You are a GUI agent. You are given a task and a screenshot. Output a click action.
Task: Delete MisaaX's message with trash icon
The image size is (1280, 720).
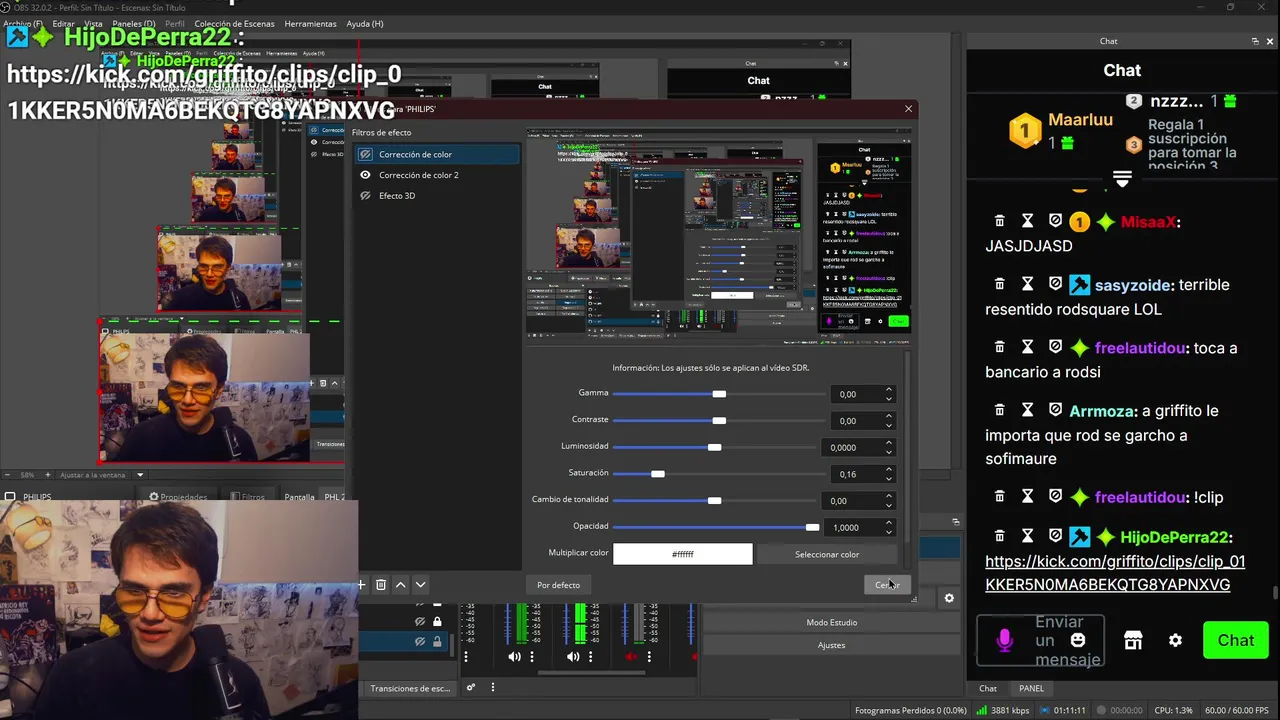point(999,222)
